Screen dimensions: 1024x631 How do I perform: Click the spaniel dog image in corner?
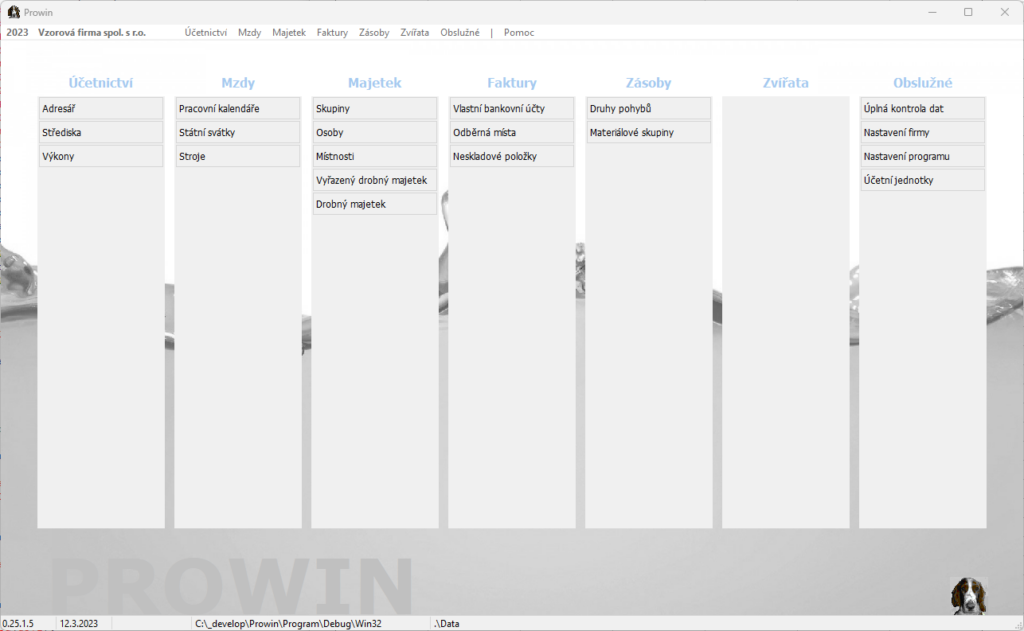tap(968, 596)
